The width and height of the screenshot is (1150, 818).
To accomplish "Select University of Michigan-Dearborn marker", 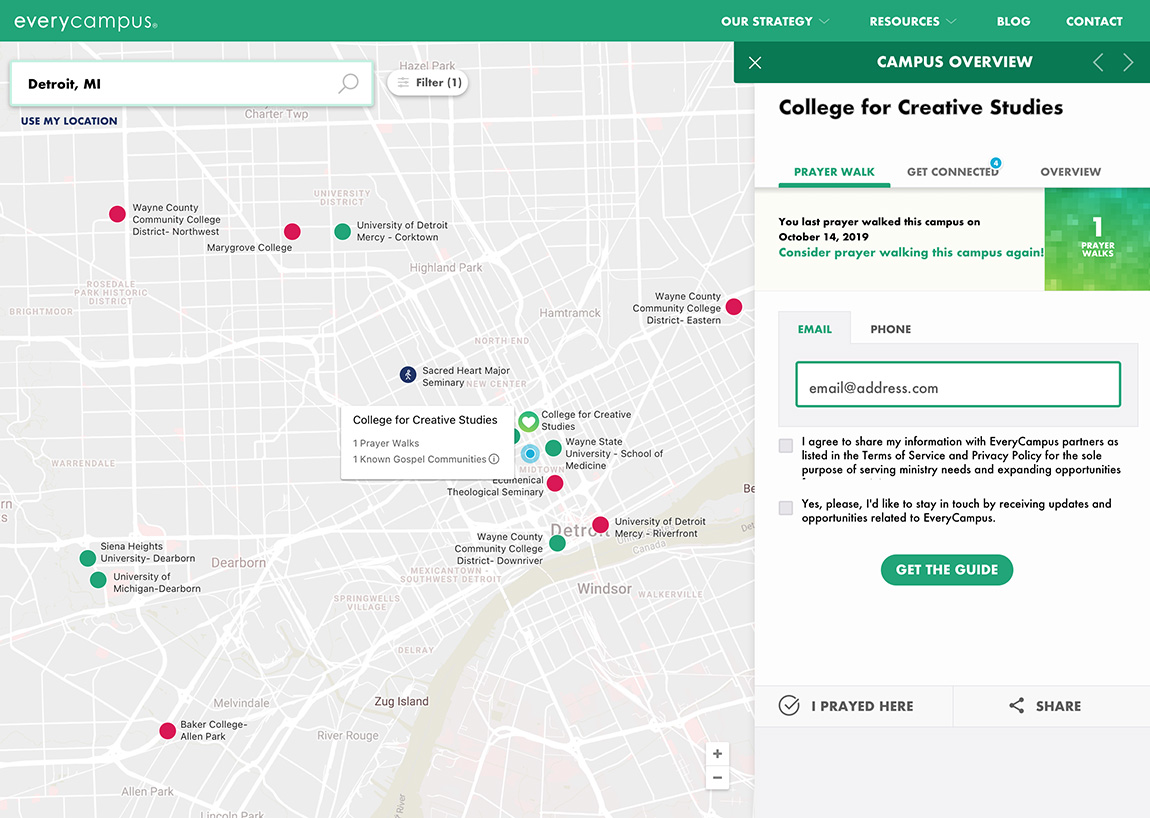I will coord(98,580).
